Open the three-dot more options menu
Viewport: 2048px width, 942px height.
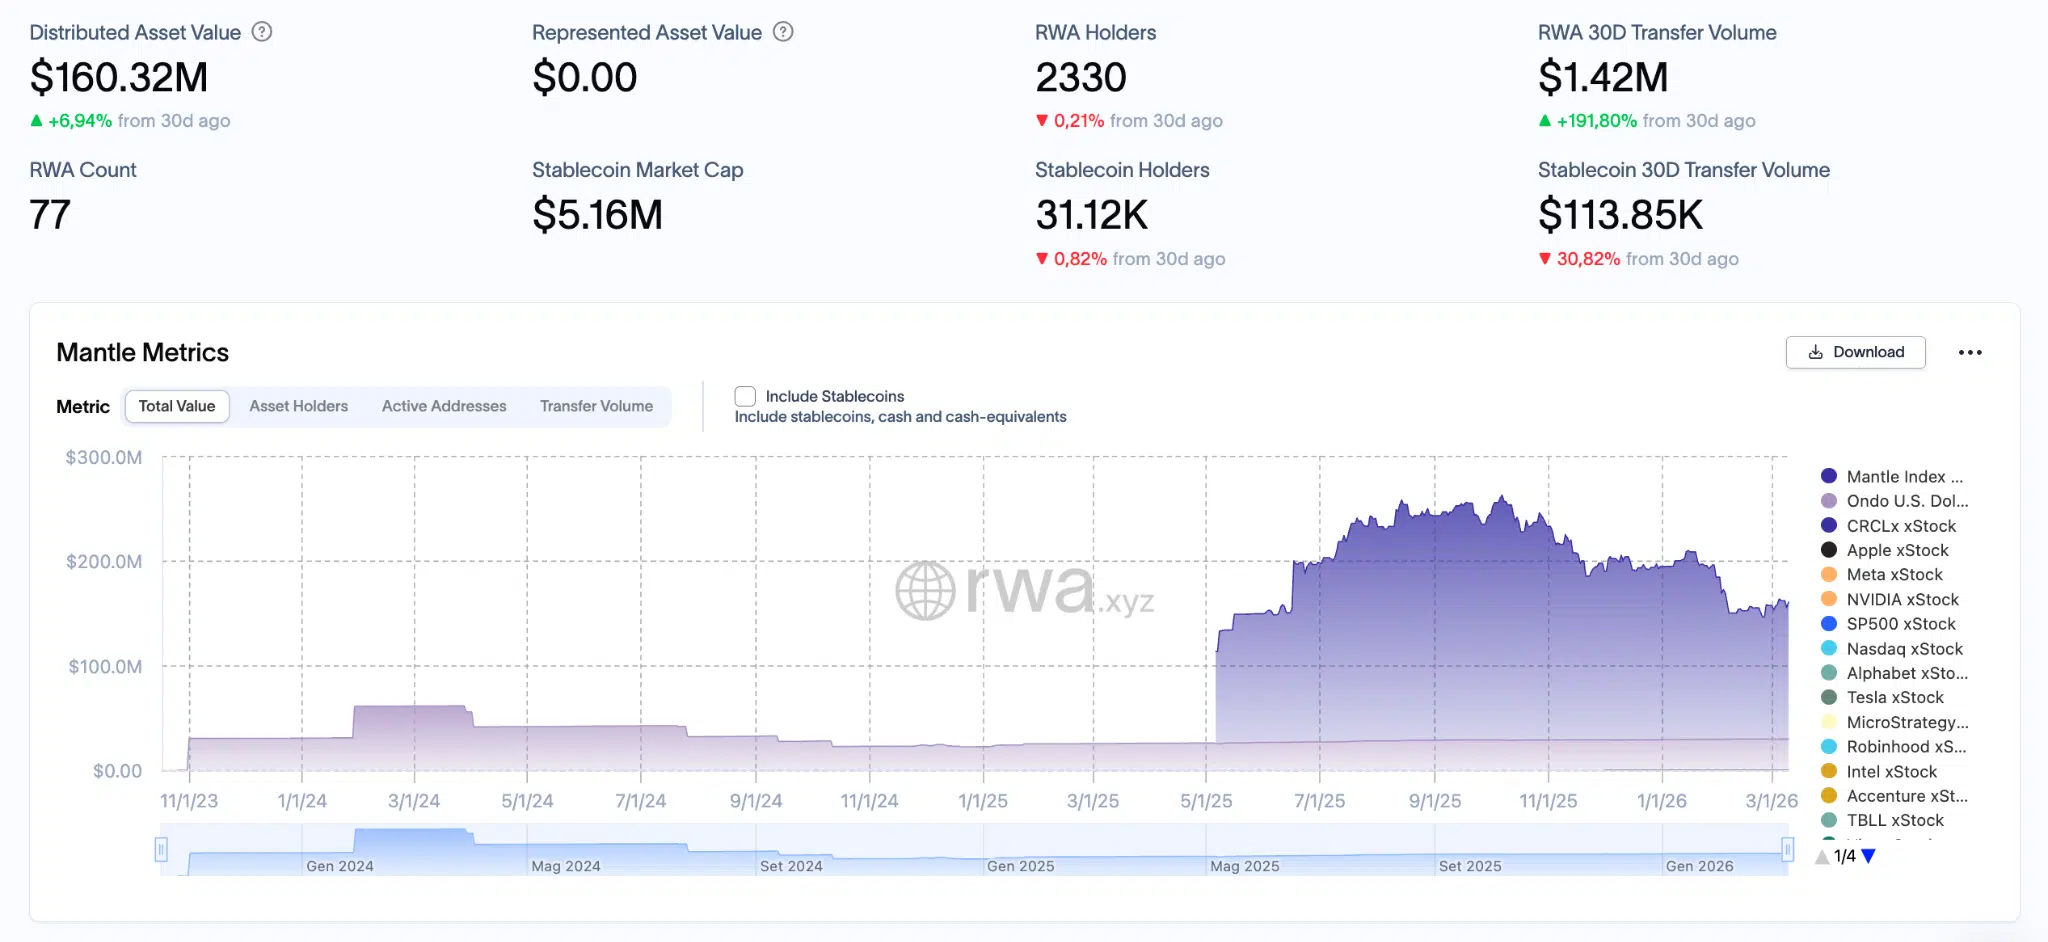click(1970, 352)
